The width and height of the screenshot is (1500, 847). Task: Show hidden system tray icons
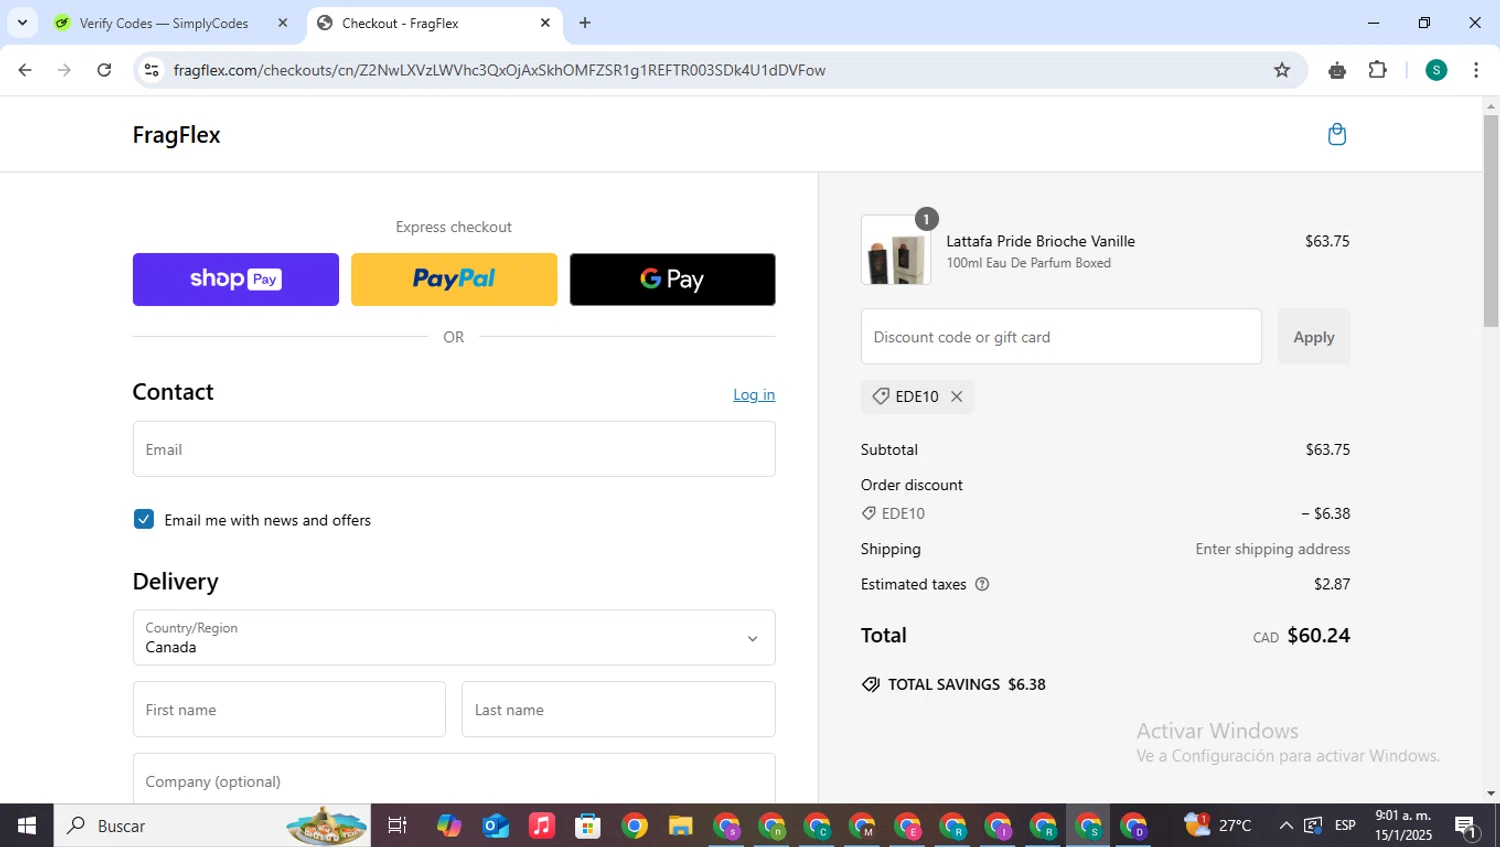tap(1286, 826)
